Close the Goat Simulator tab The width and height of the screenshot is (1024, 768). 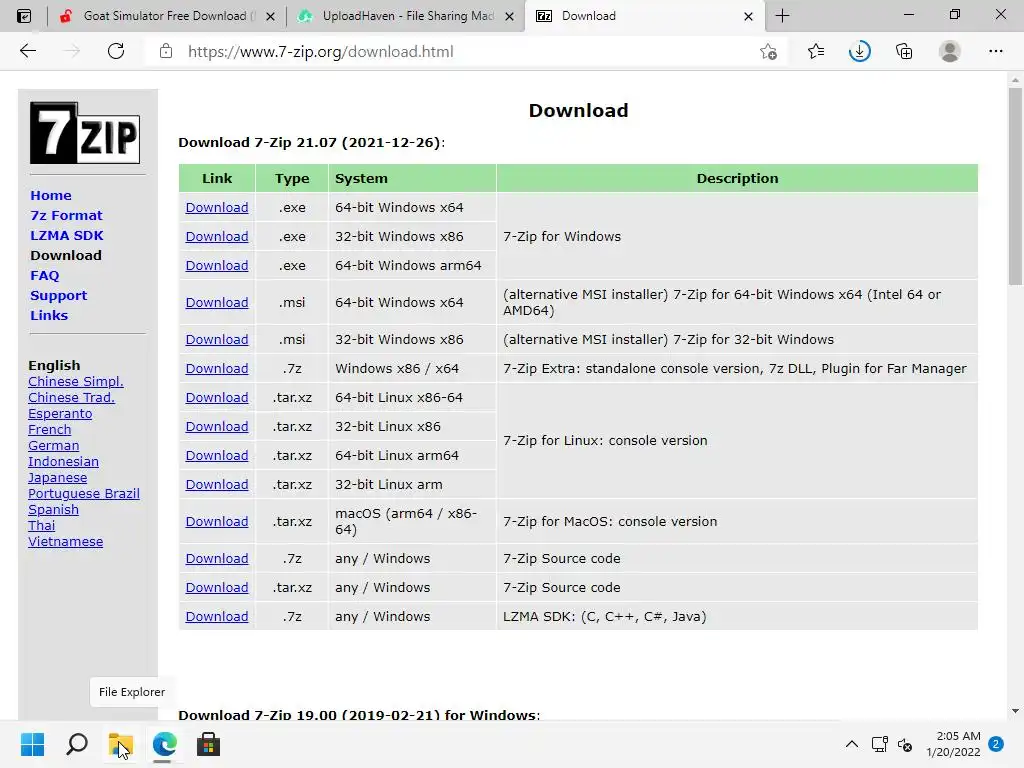[x=270, y=16]
